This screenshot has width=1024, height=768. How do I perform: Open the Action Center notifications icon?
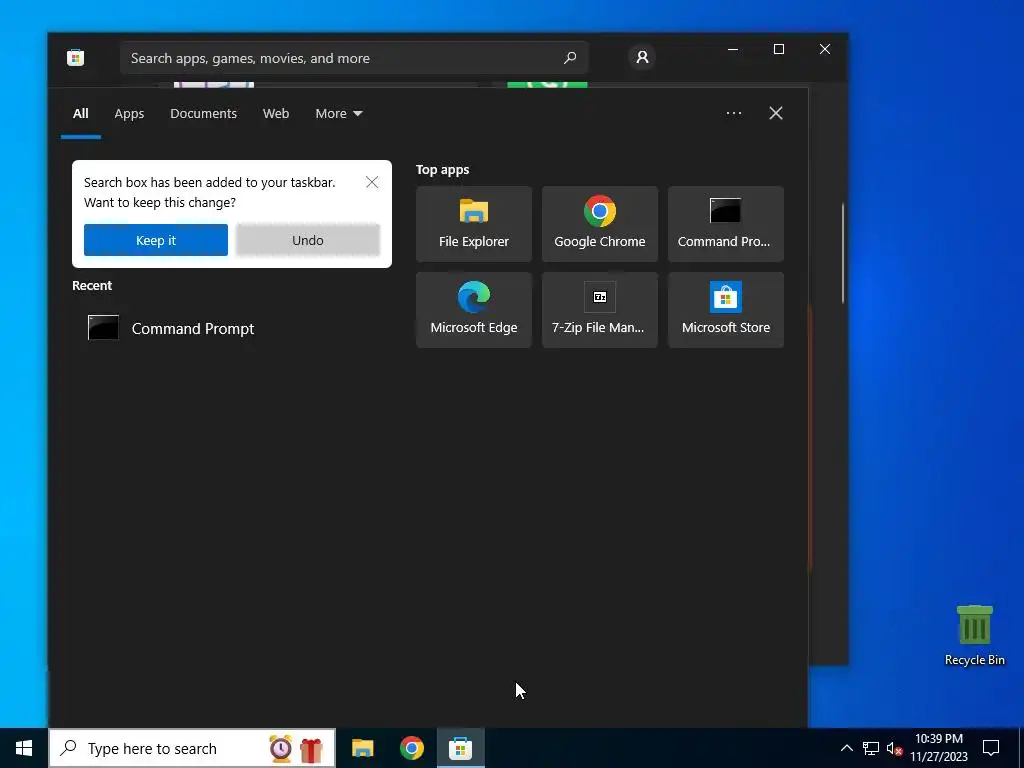pos(991,748)
